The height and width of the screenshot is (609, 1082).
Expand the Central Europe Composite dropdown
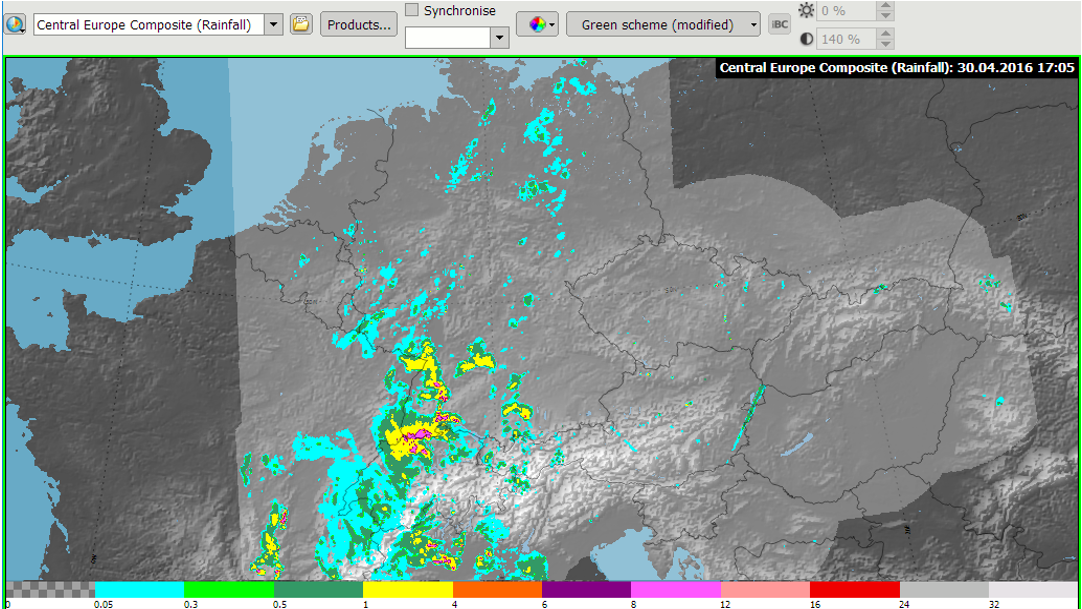(x=274, y=25)
